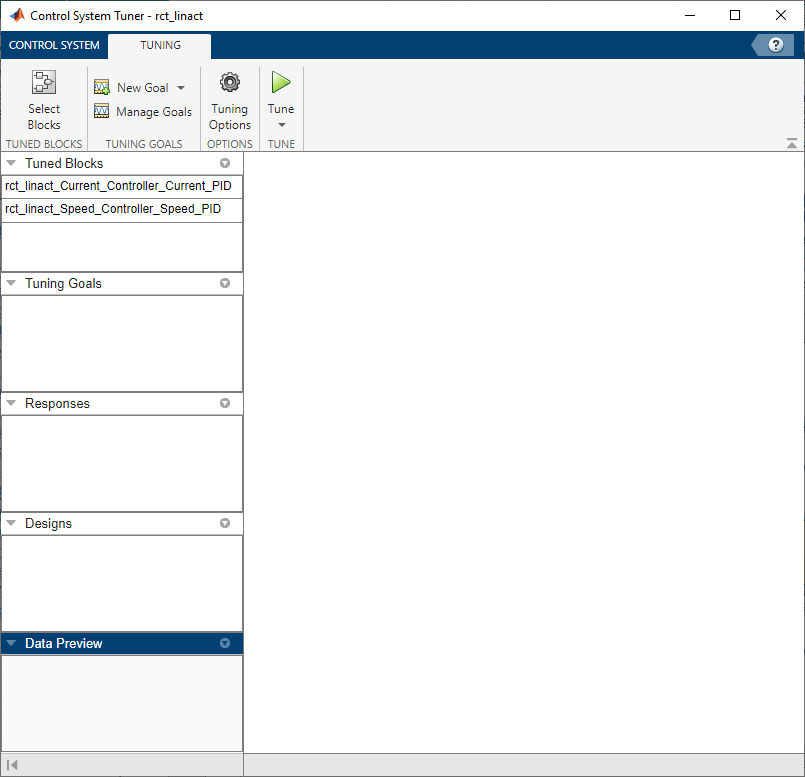The image size is (805, 777).
Task: Click the Select Blocks icon
Action: click(44, 83)
